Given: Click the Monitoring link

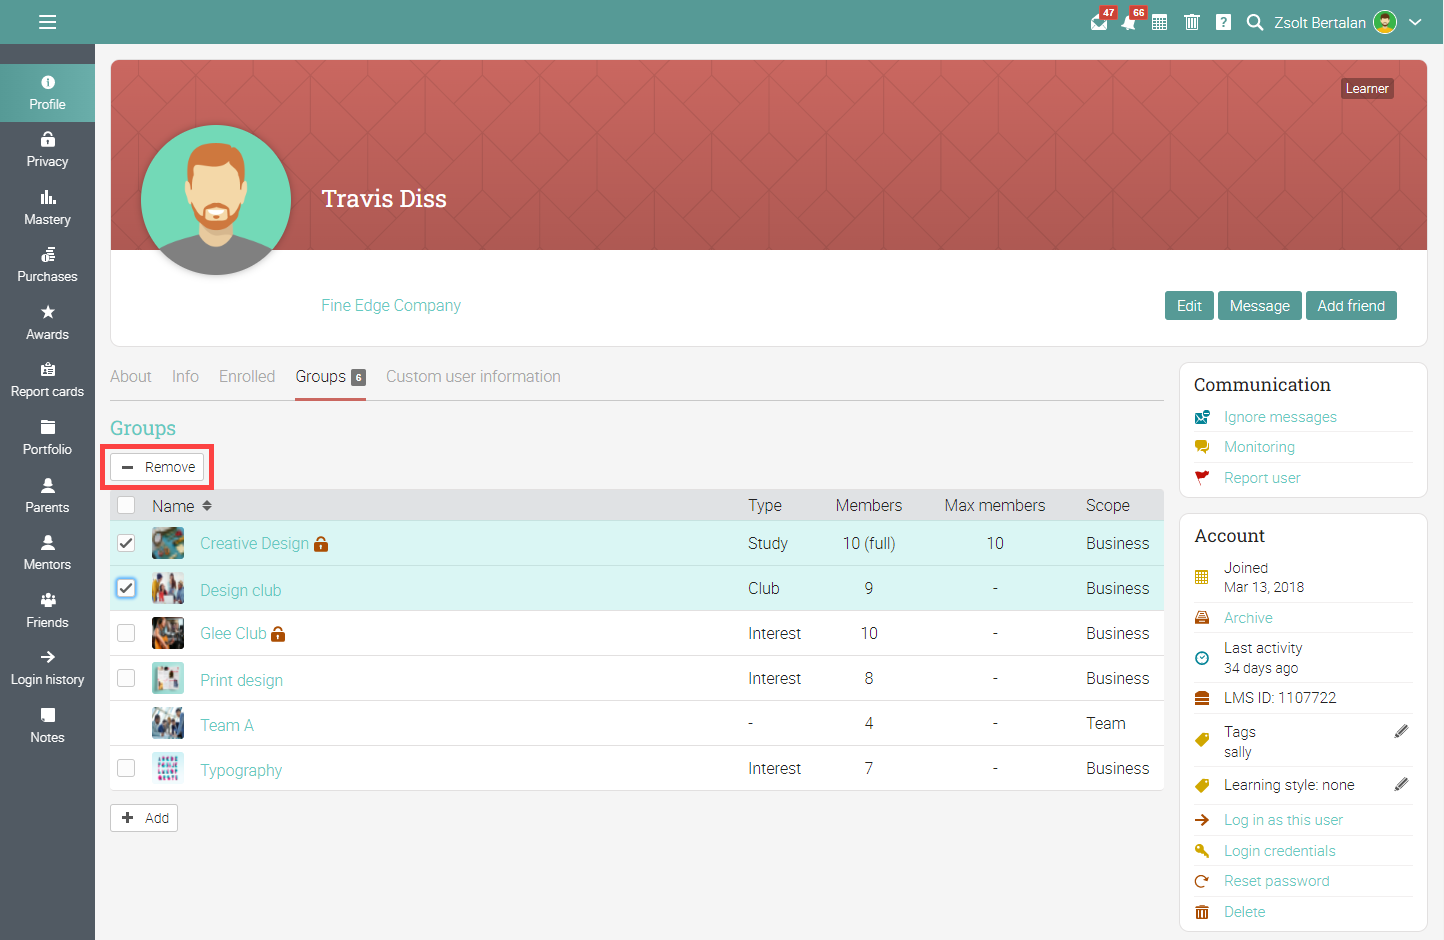Looking at the screenshot, I should point(1259,447).
